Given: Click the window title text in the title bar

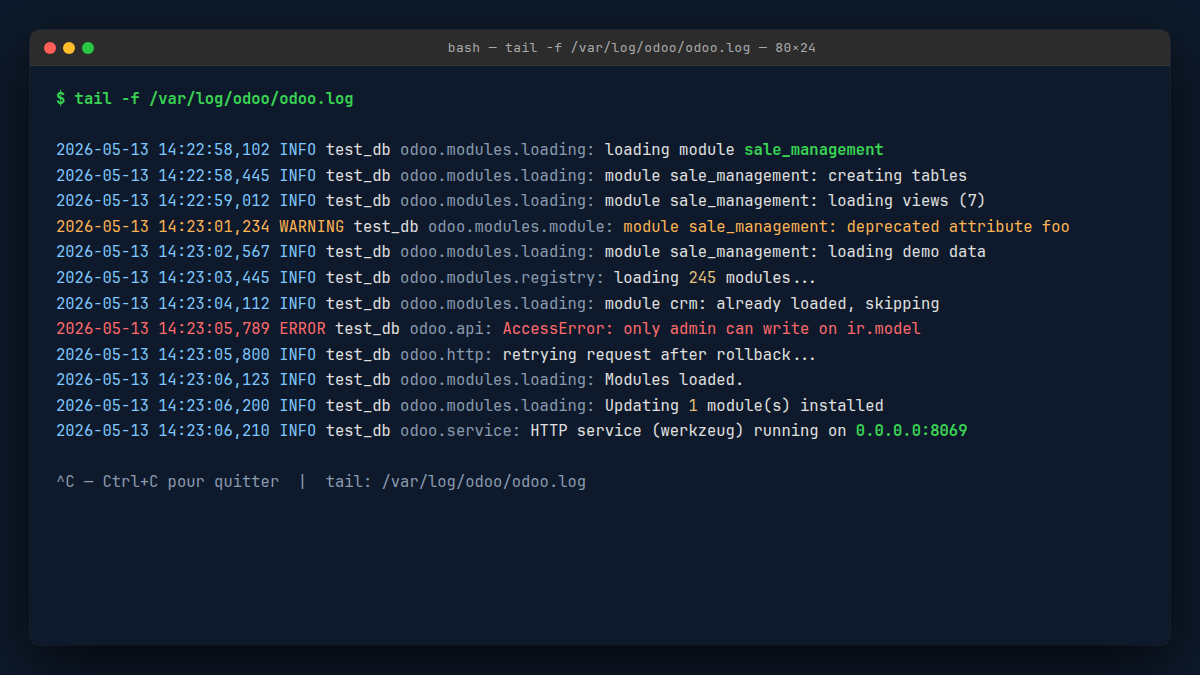Looking at the screenshot, I should pyautogui.click(x=631, y=48).
